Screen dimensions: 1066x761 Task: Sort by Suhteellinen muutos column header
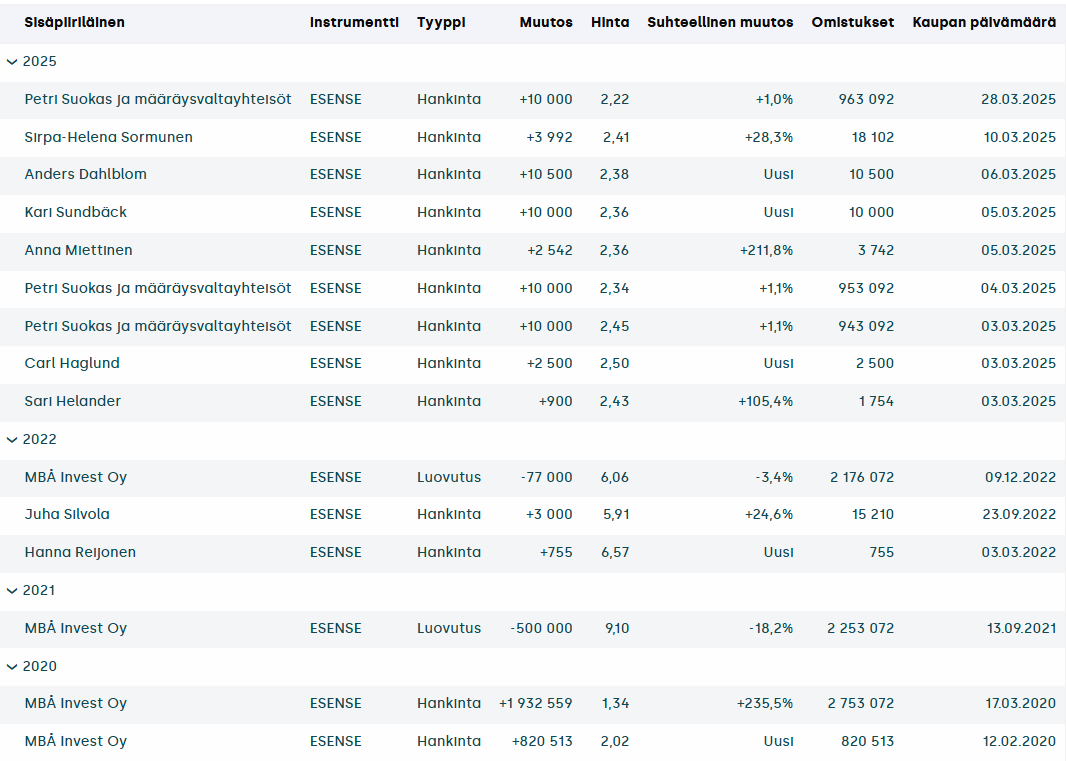click(720, 22)
